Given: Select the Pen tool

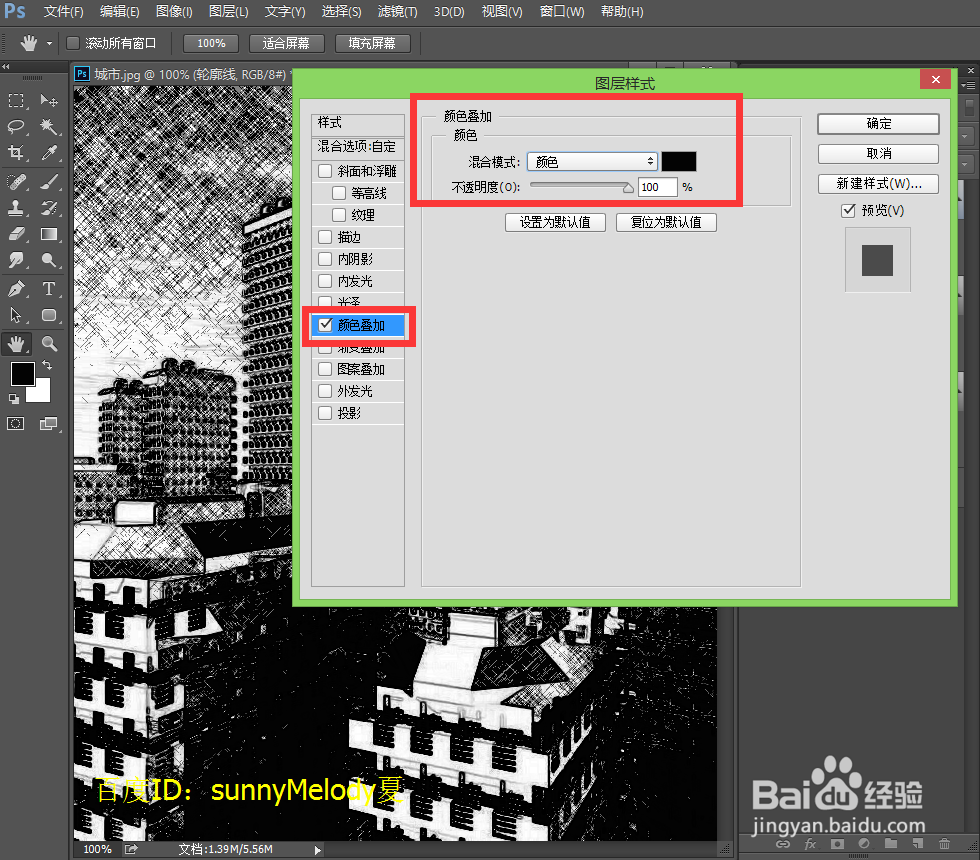Looking at the screenshot, I should click(x=16, y=289).
